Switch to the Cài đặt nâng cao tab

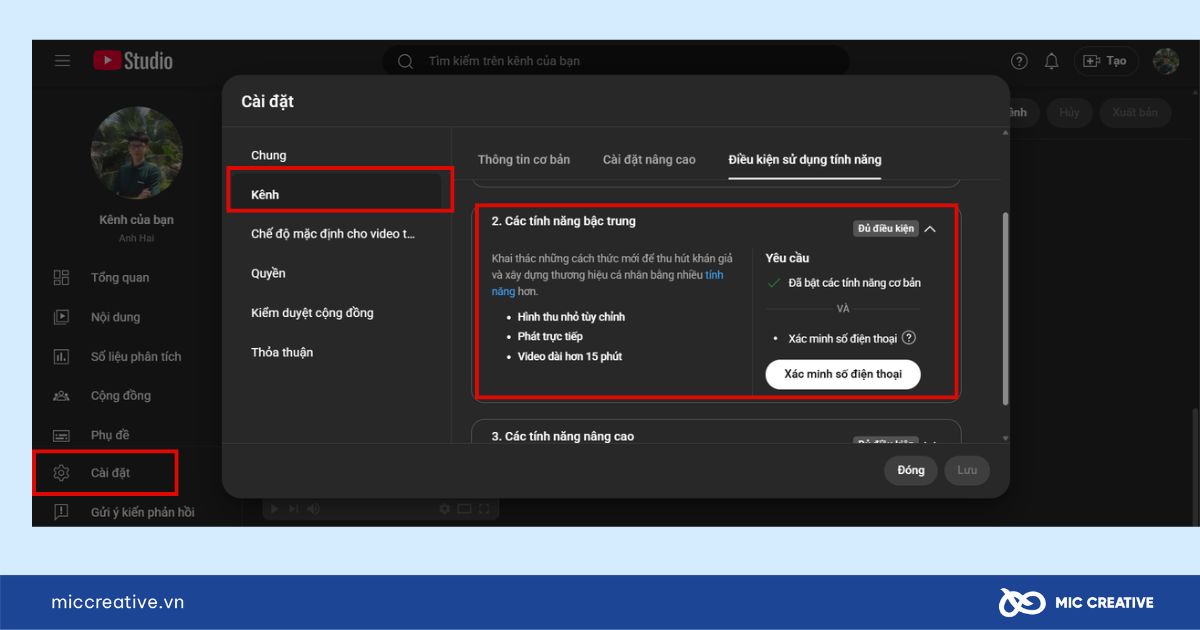click(648, 159)
